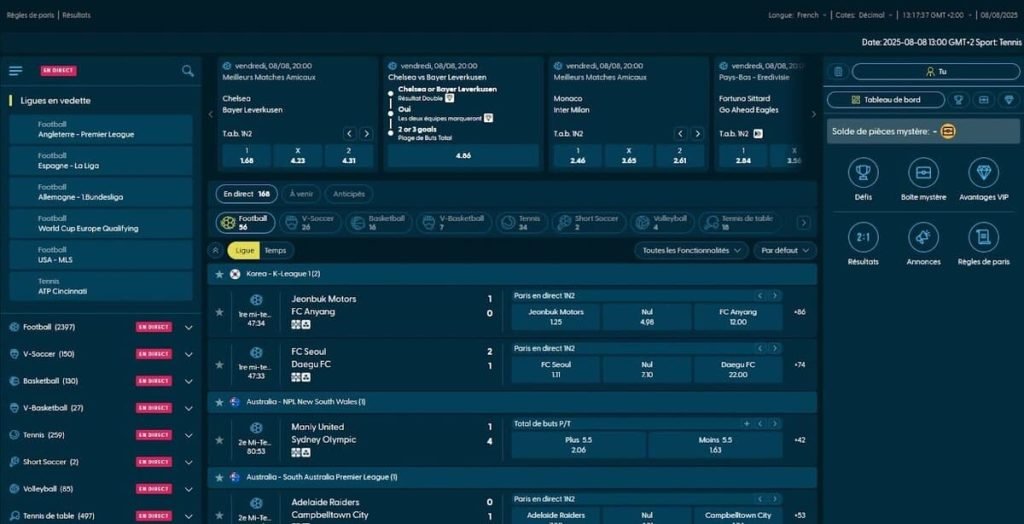Open the Toutes les Fonctionnalités dropdown
The width and height of the screenshot is (1024, 524).
[x=690, y=250]
